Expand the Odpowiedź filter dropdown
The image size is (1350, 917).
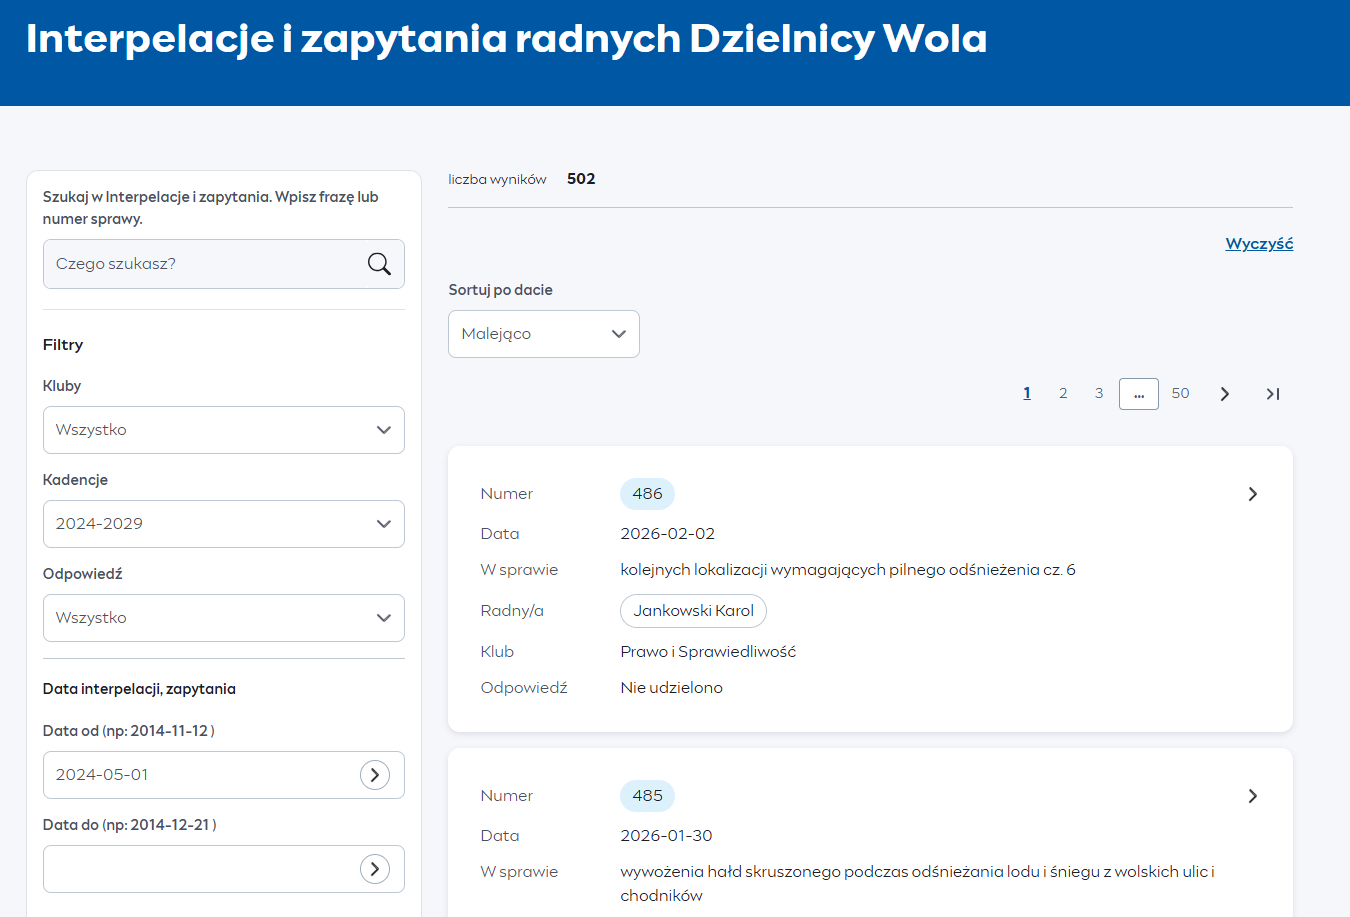[223, 618]
